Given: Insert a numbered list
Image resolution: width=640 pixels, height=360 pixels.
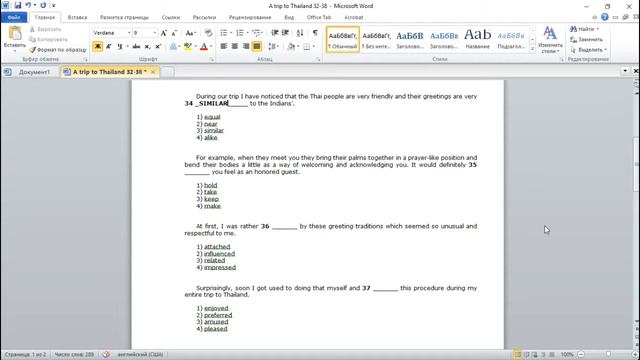Looking at the screenshot, I should click(x=240, y=33).
